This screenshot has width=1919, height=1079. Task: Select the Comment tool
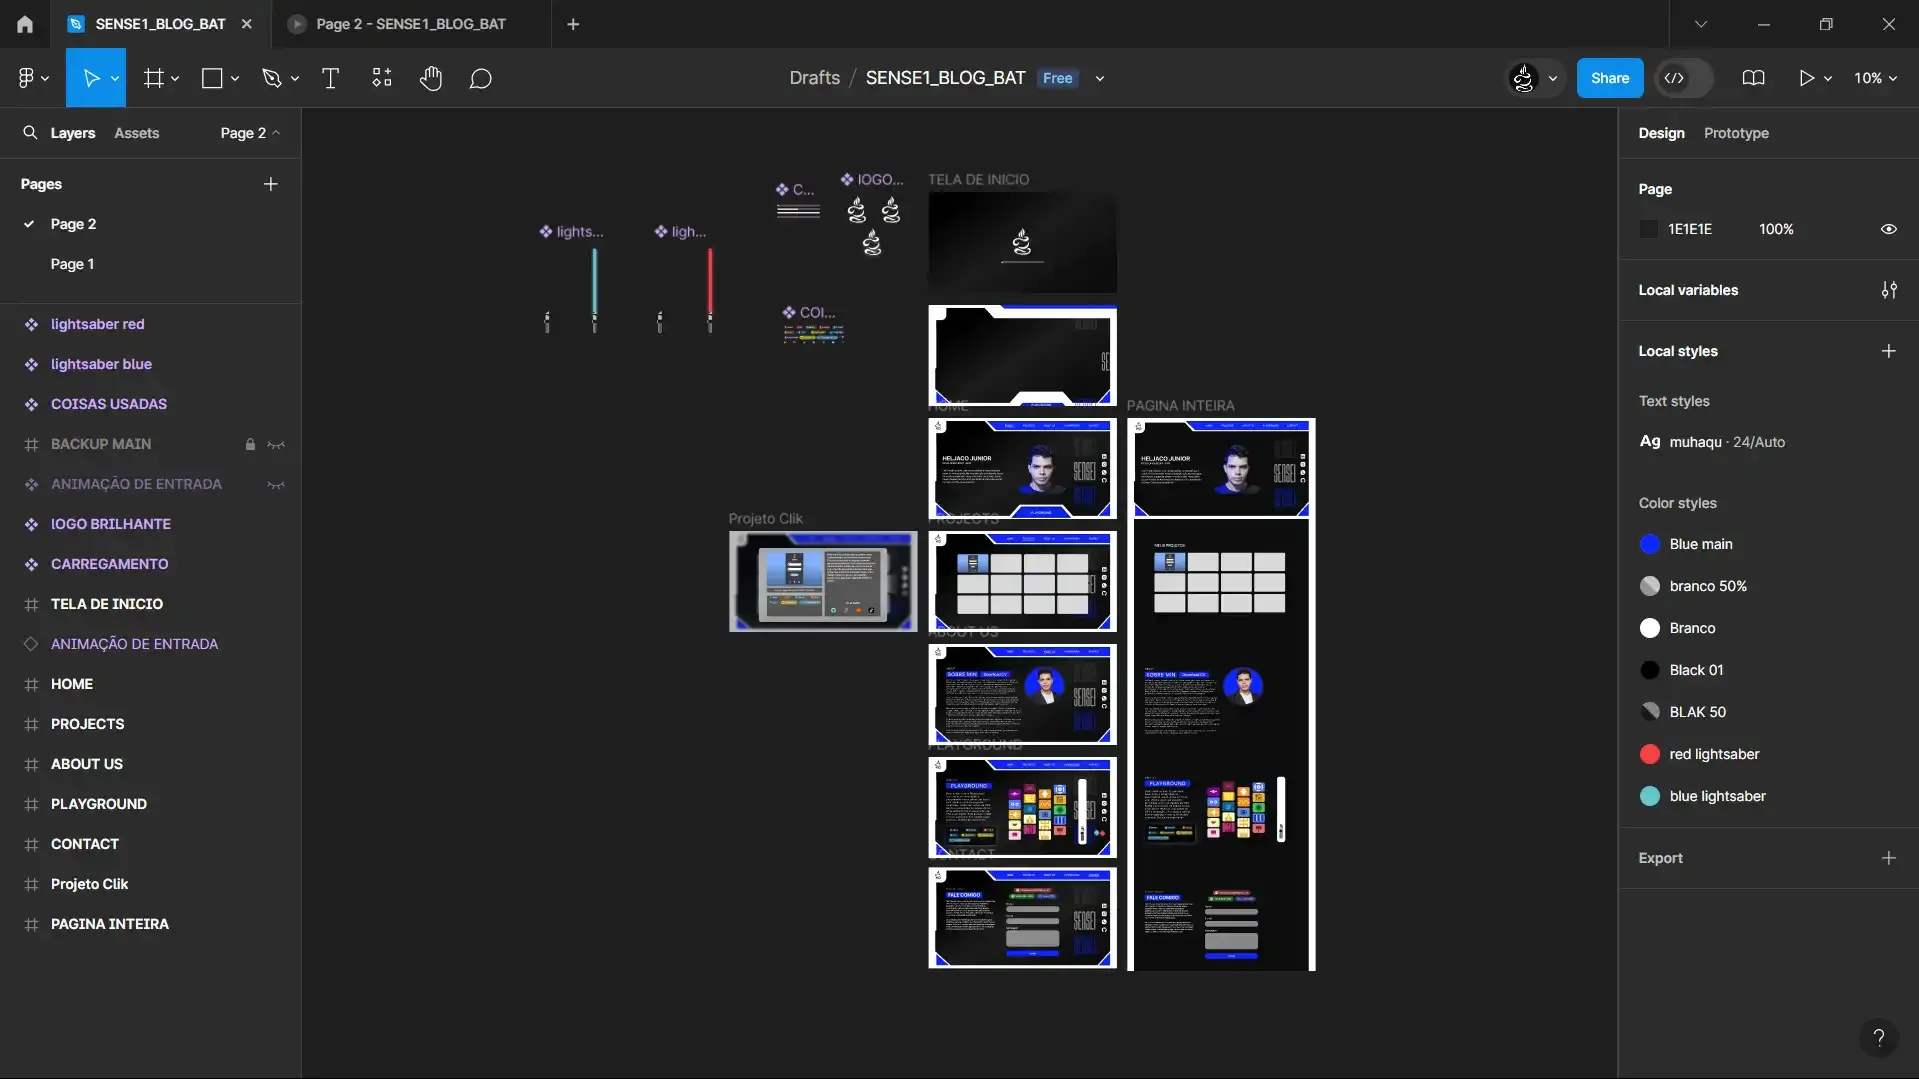pos(481,78)
